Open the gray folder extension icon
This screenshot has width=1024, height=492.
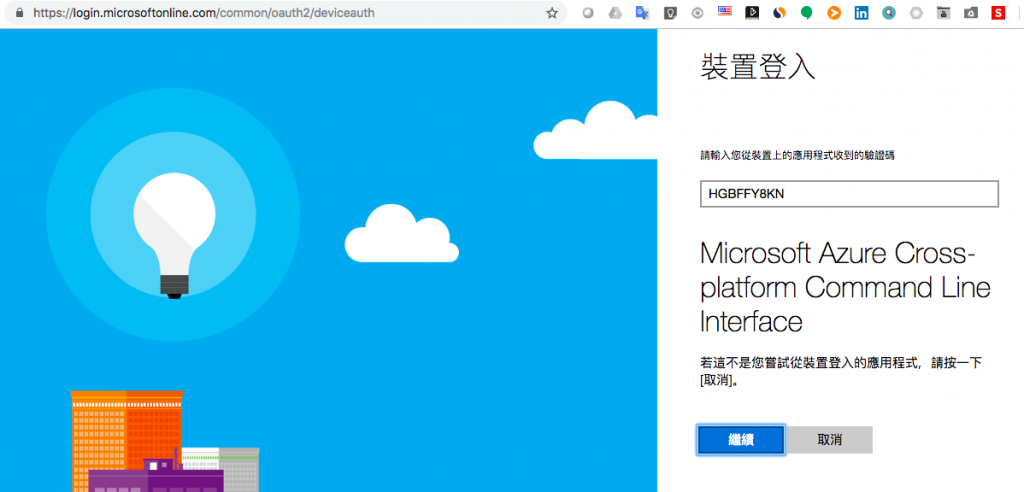(943, 12)
